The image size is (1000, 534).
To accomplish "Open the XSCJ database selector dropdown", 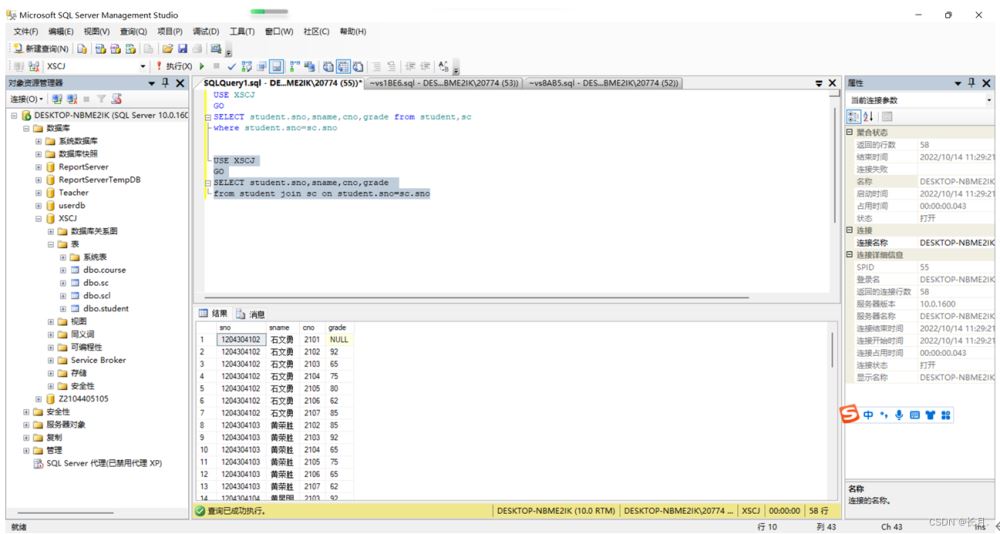I will [143, 66].
